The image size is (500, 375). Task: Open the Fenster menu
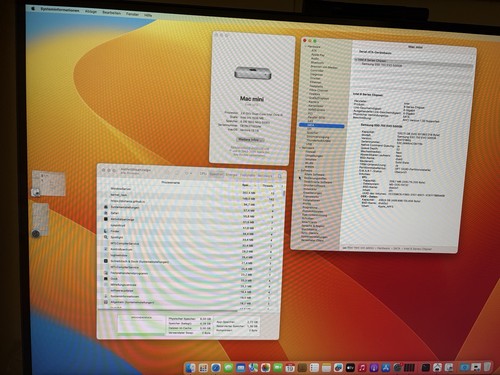(132, 14)
